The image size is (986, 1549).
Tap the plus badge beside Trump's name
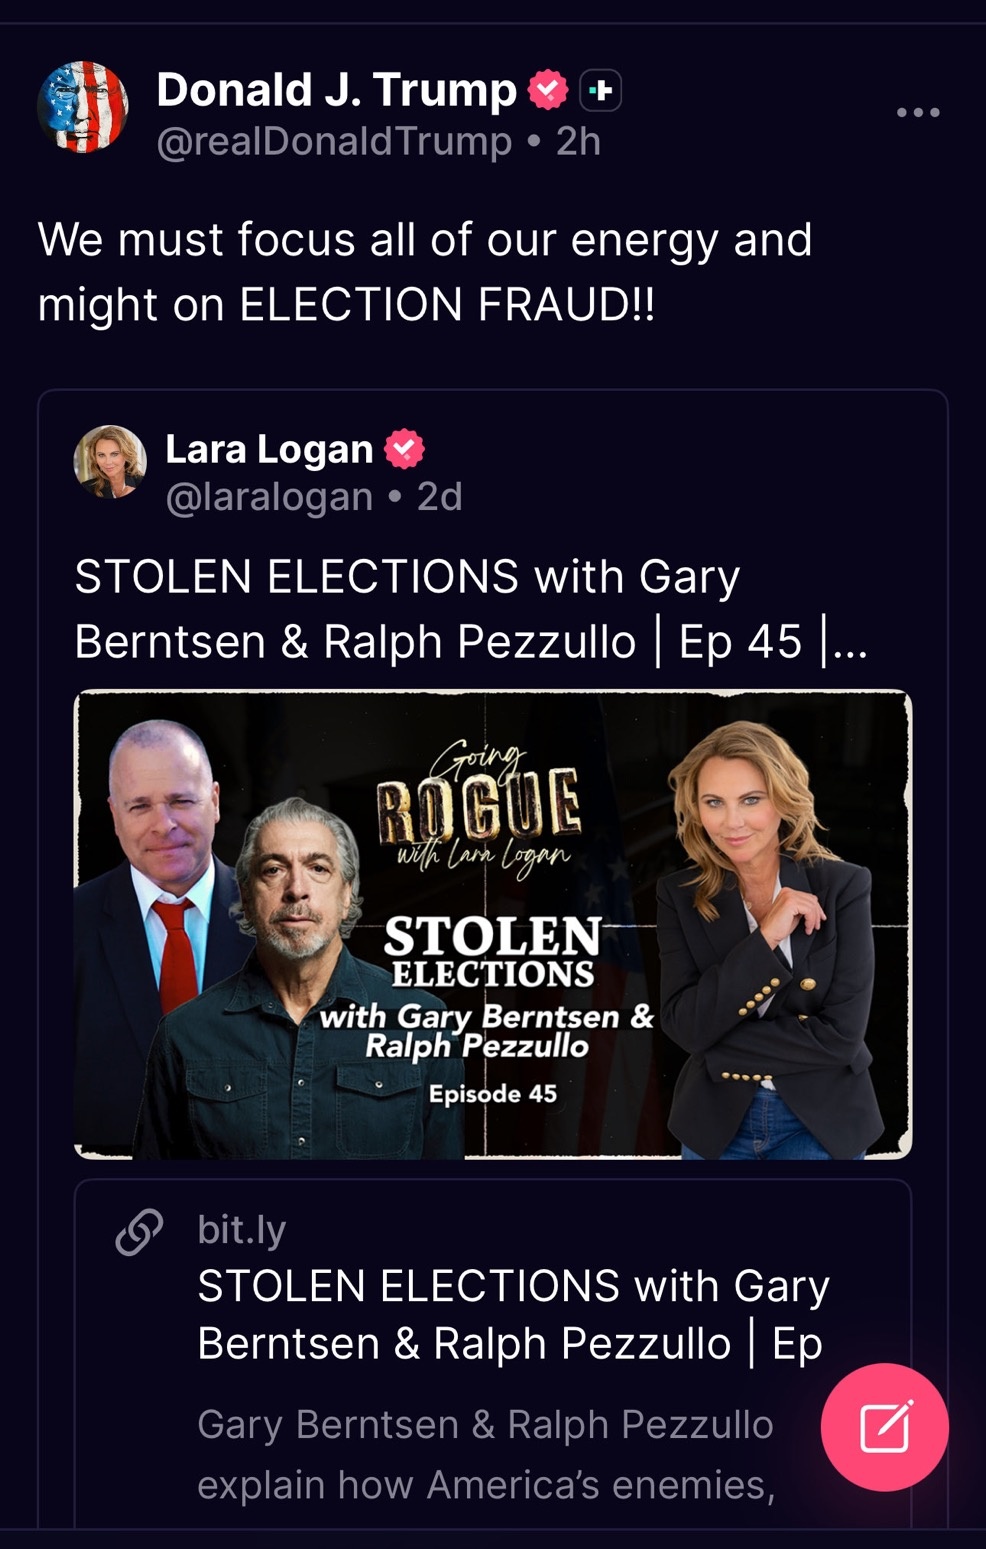(x=601, y=91)
